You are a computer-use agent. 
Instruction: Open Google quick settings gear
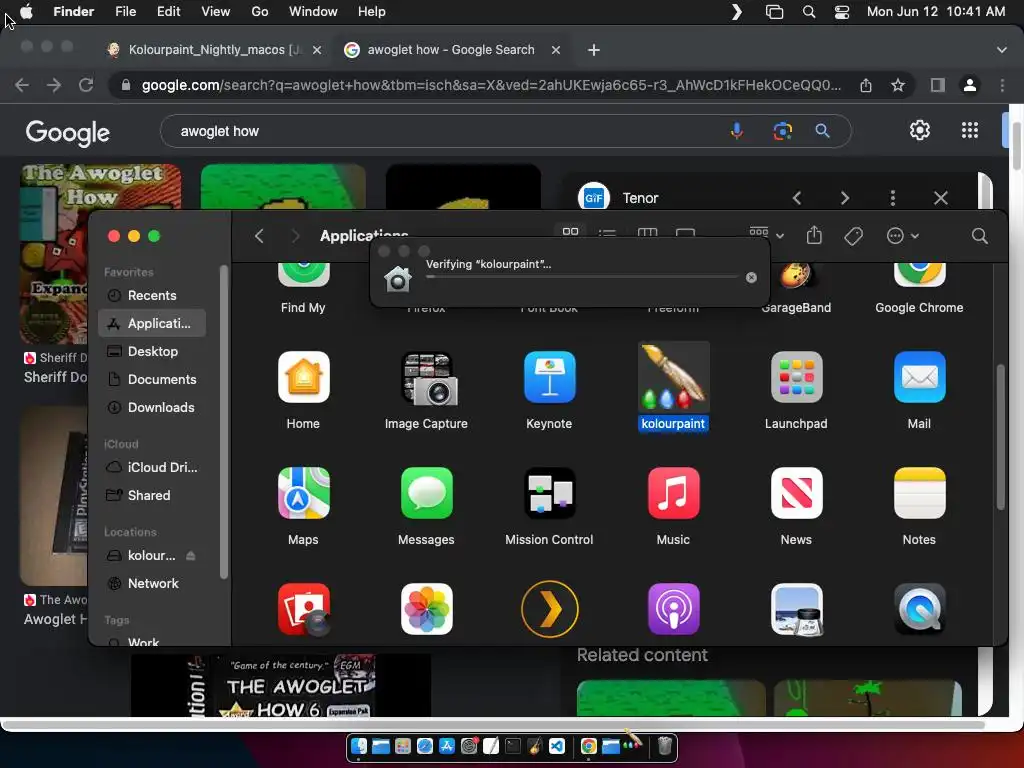click(x=920, y=130)
